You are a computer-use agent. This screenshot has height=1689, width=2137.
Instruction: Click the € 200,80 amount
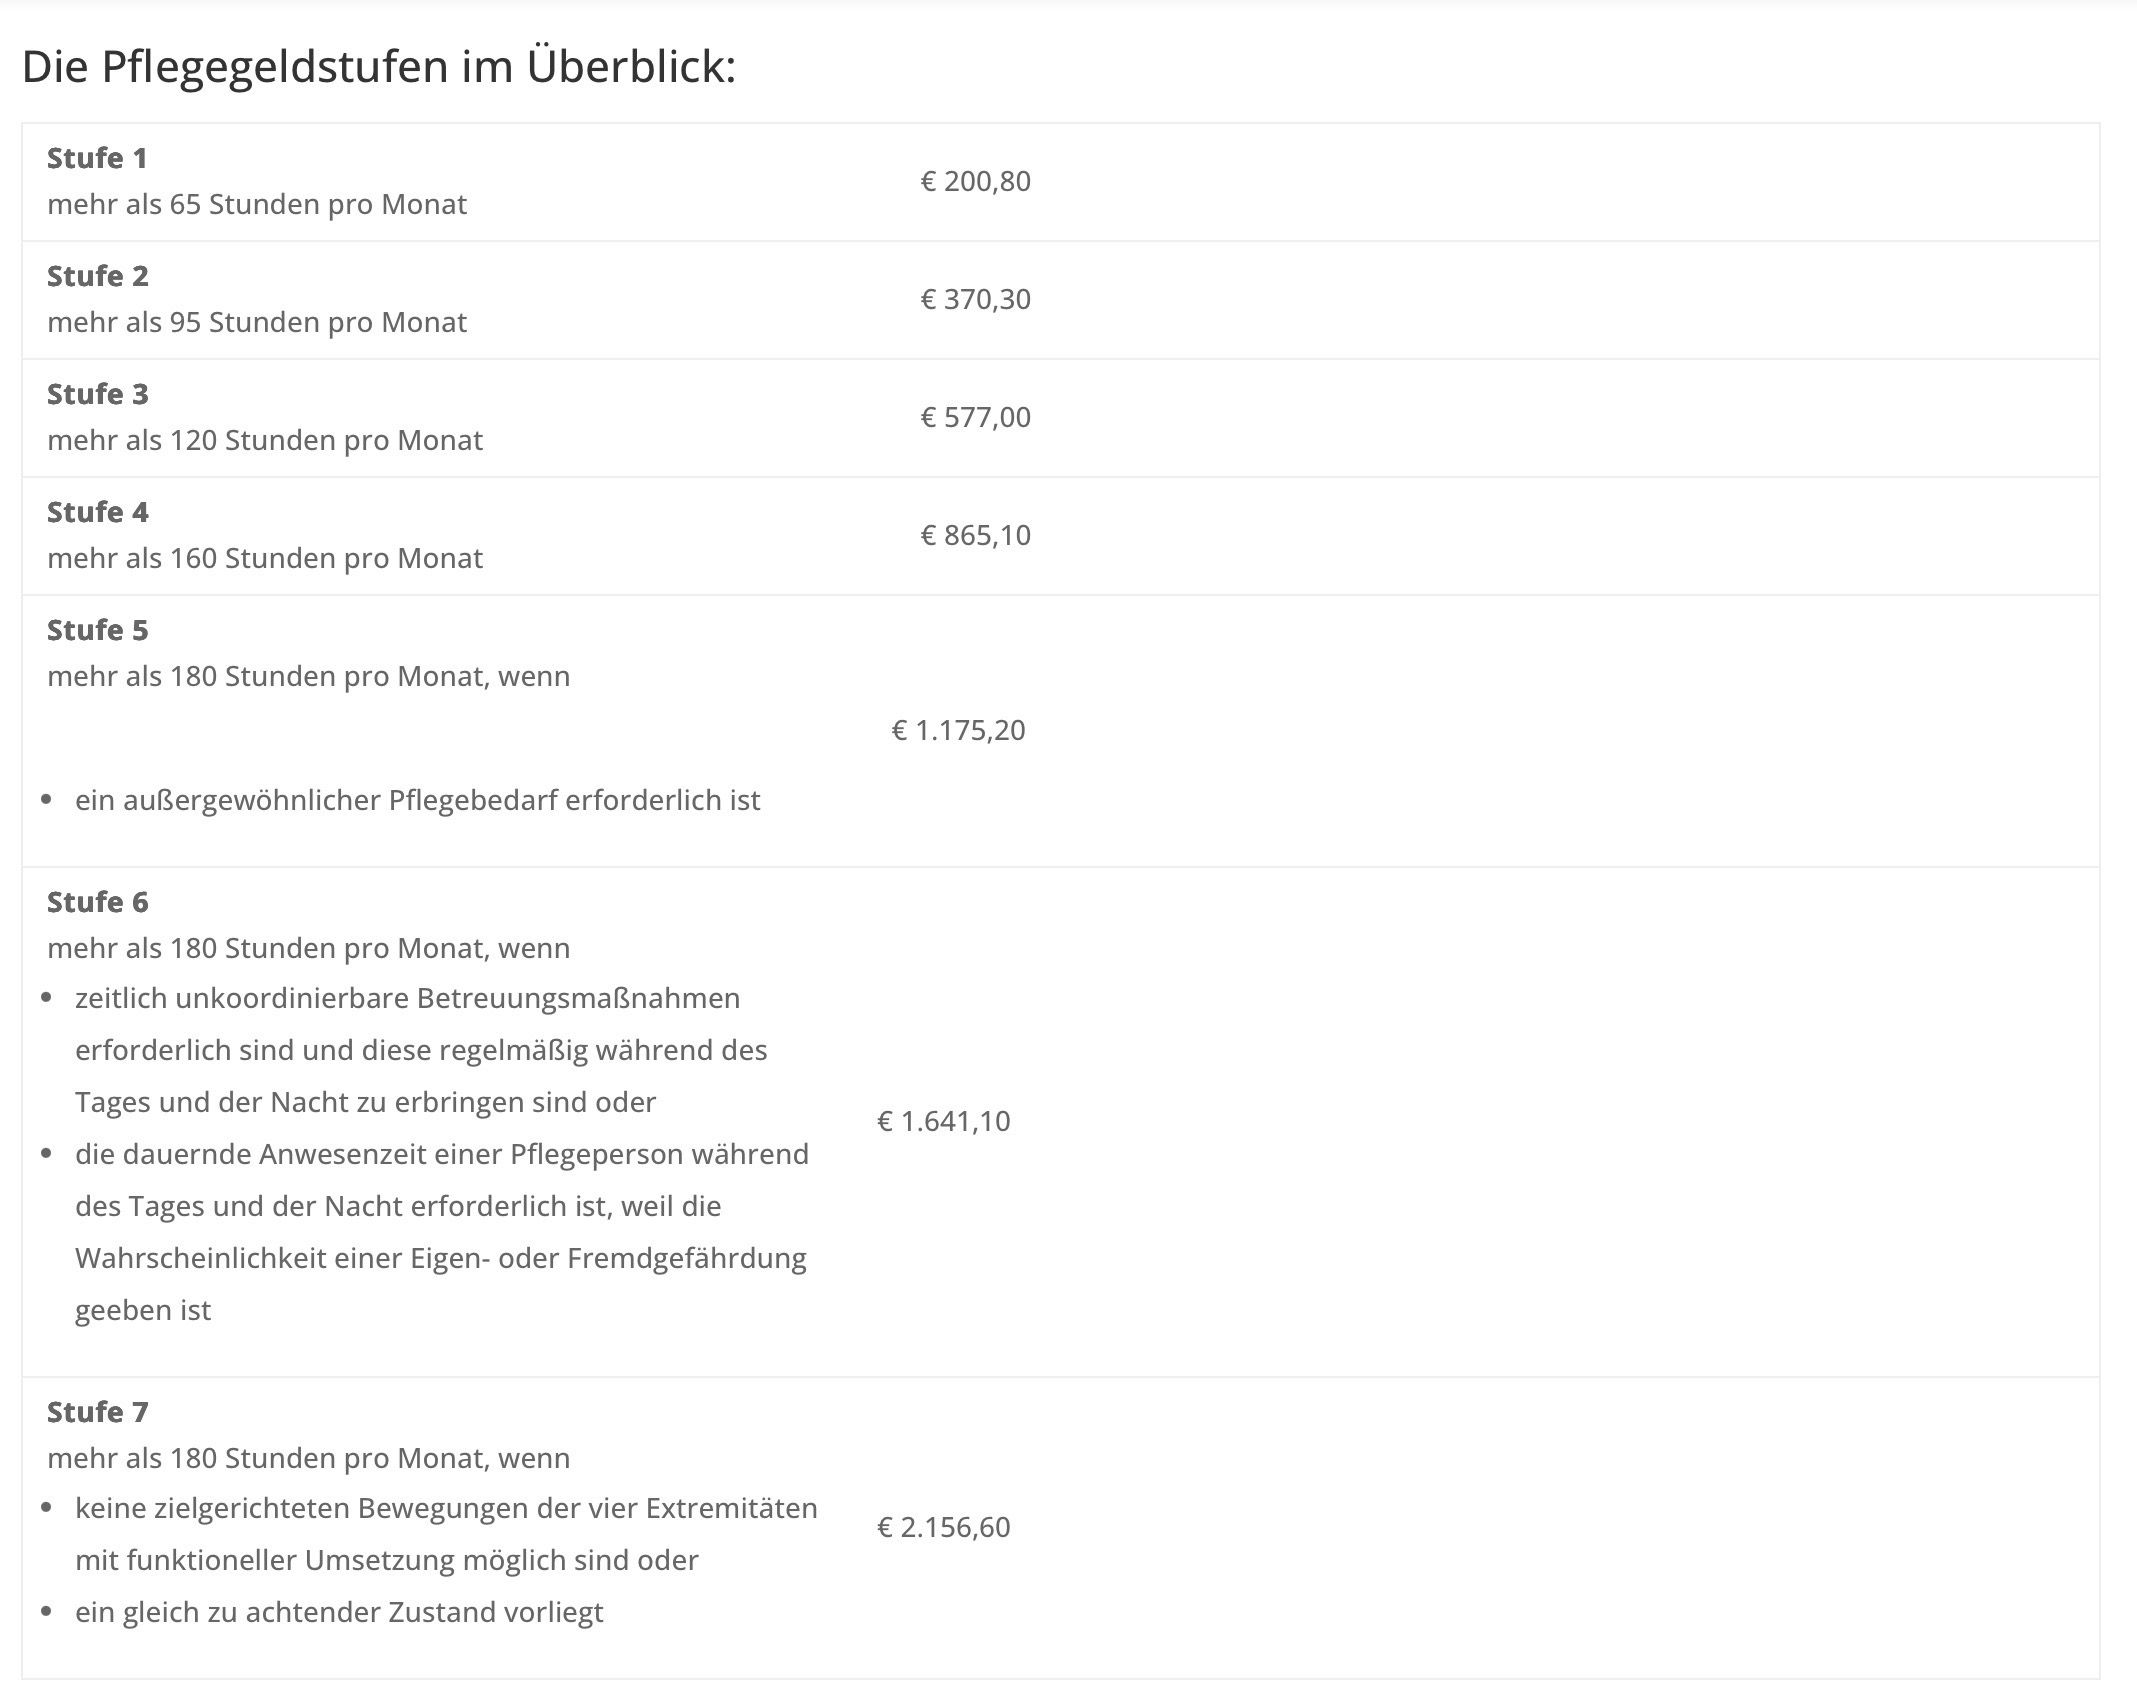[975, 181]
